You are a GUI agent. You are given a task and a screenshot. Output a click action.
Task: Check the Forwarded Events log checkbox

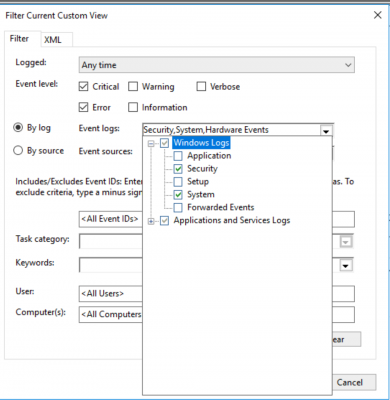pos(178,208)
